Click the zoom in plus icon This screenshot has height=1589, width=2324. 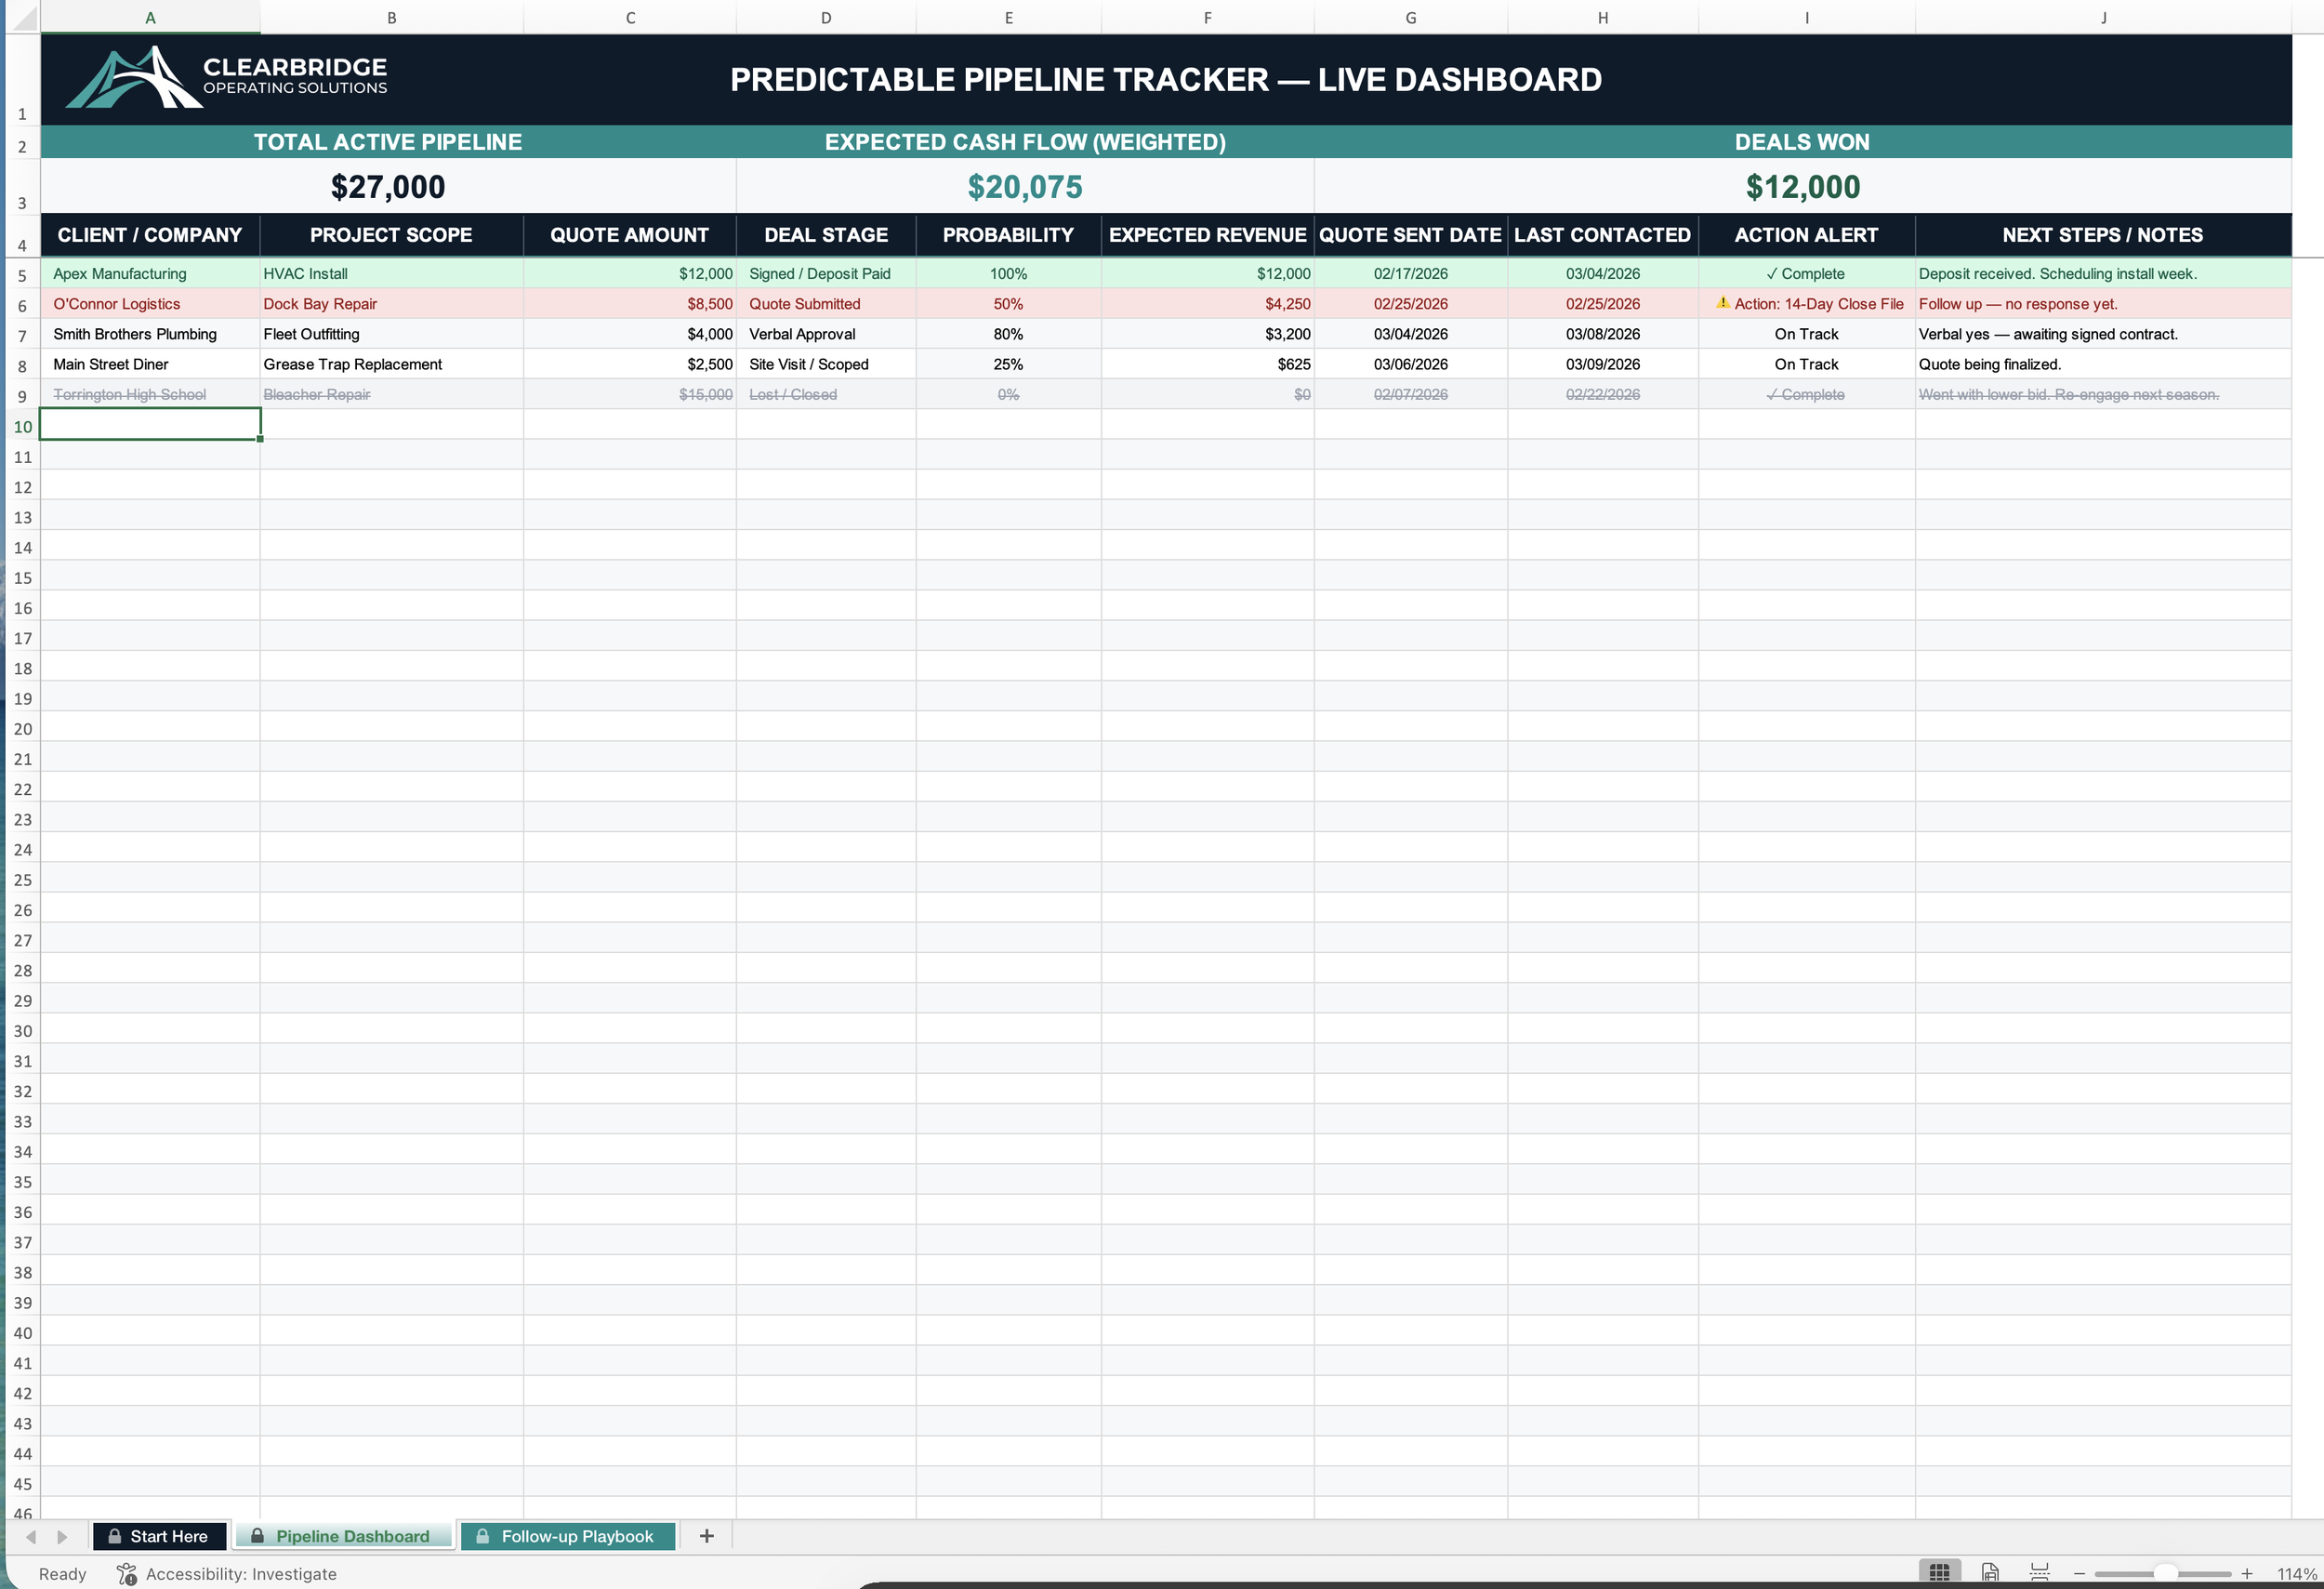click(x=2248, y=1572)
